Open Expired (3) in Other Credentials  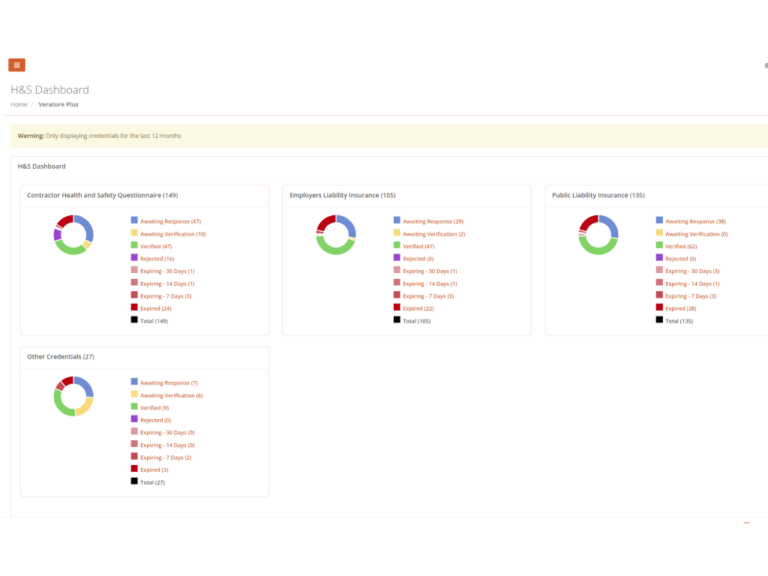pyautogui.click(x=154, y=470)
